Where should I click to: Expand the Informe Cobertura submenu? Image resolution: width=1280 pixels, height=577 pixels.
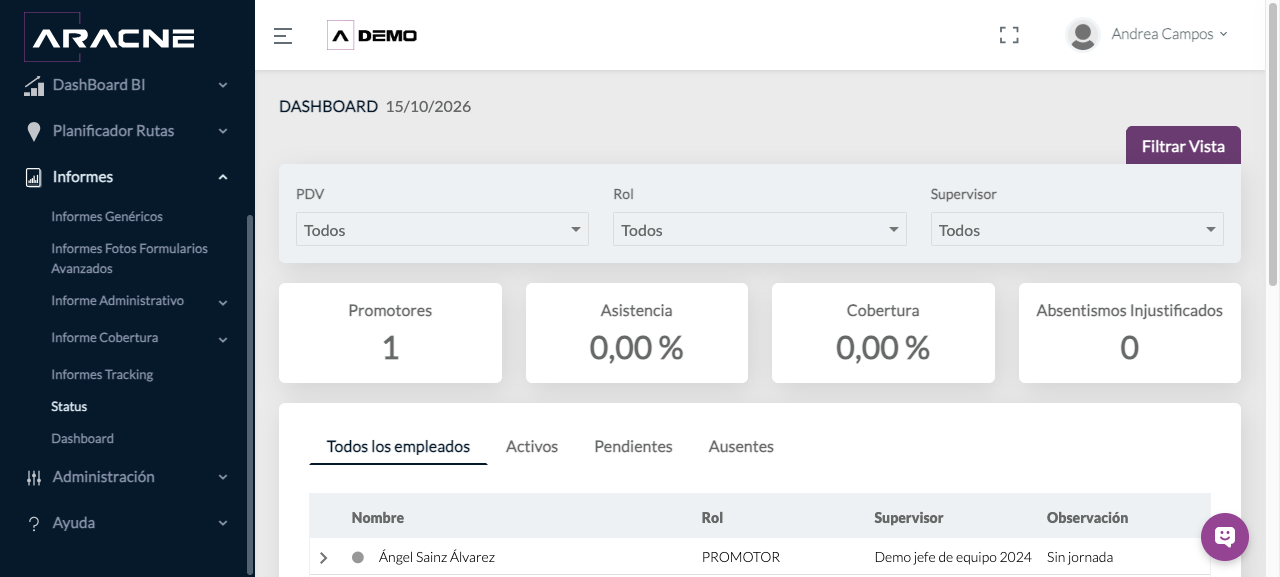click(x=223, y=338)
